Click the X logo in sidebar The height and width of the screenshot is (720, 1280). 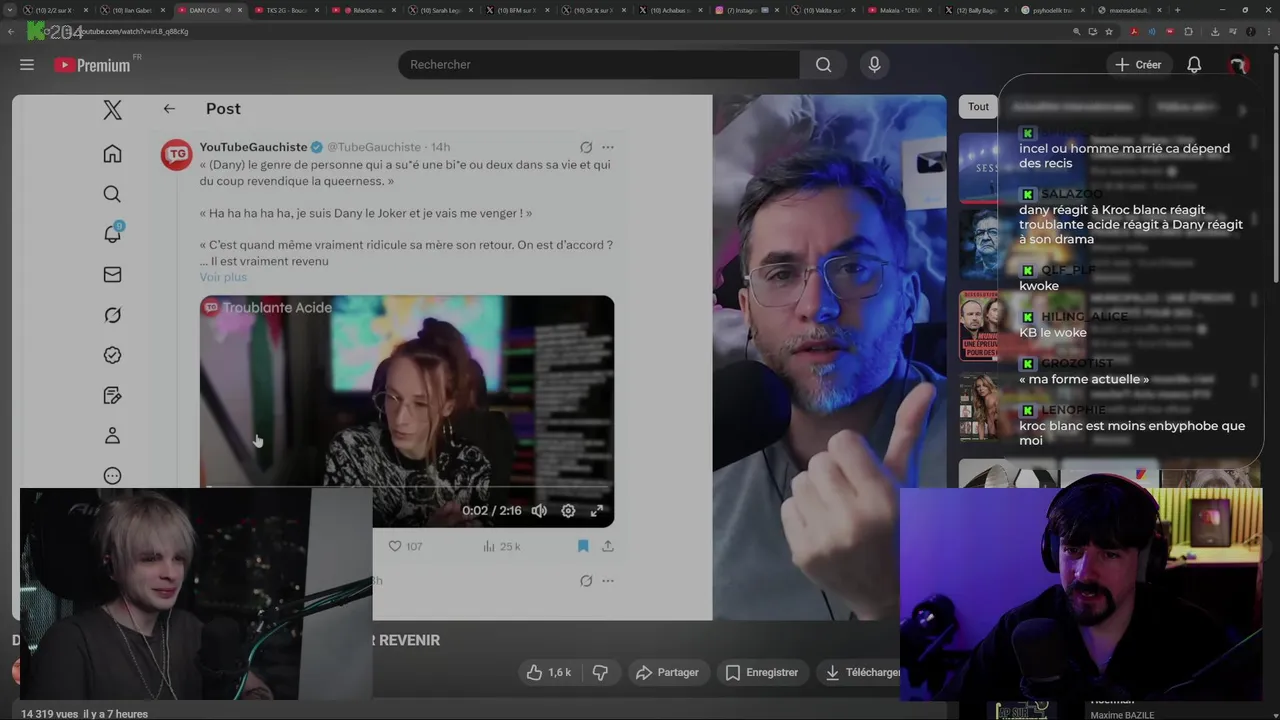coord(112,110)
